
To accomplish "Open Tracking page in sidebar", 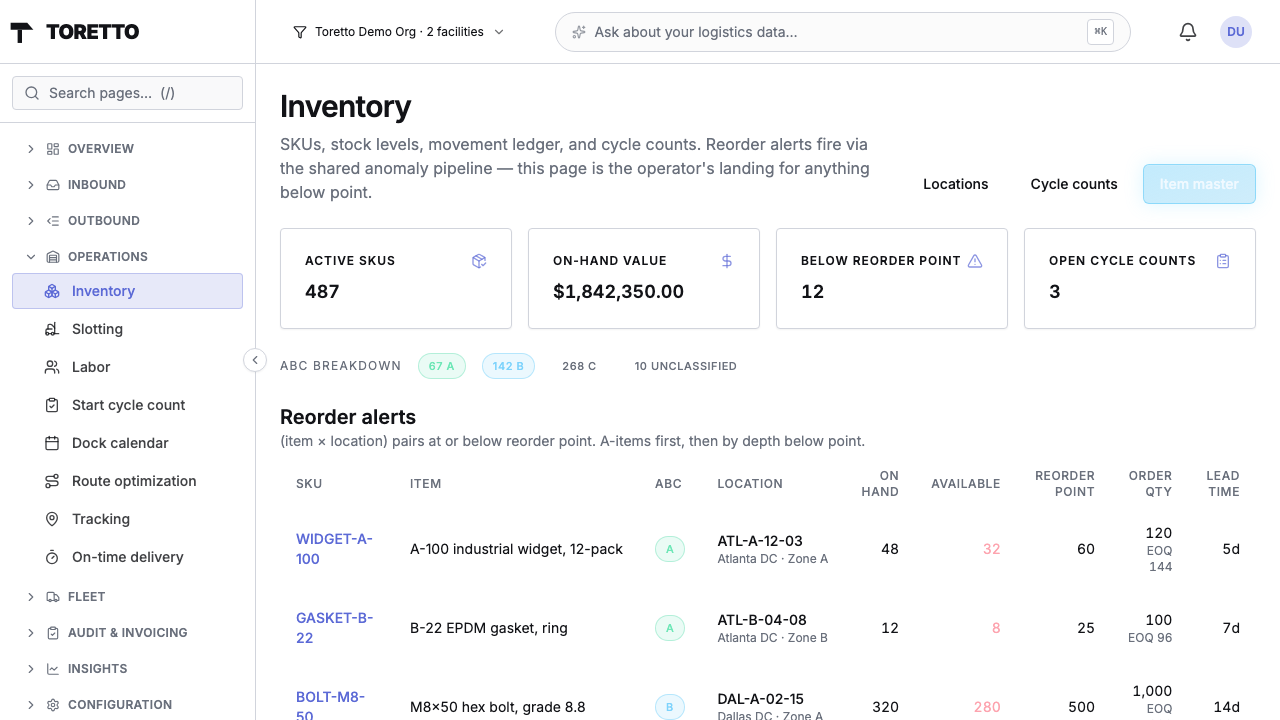I will coord(127,519).
